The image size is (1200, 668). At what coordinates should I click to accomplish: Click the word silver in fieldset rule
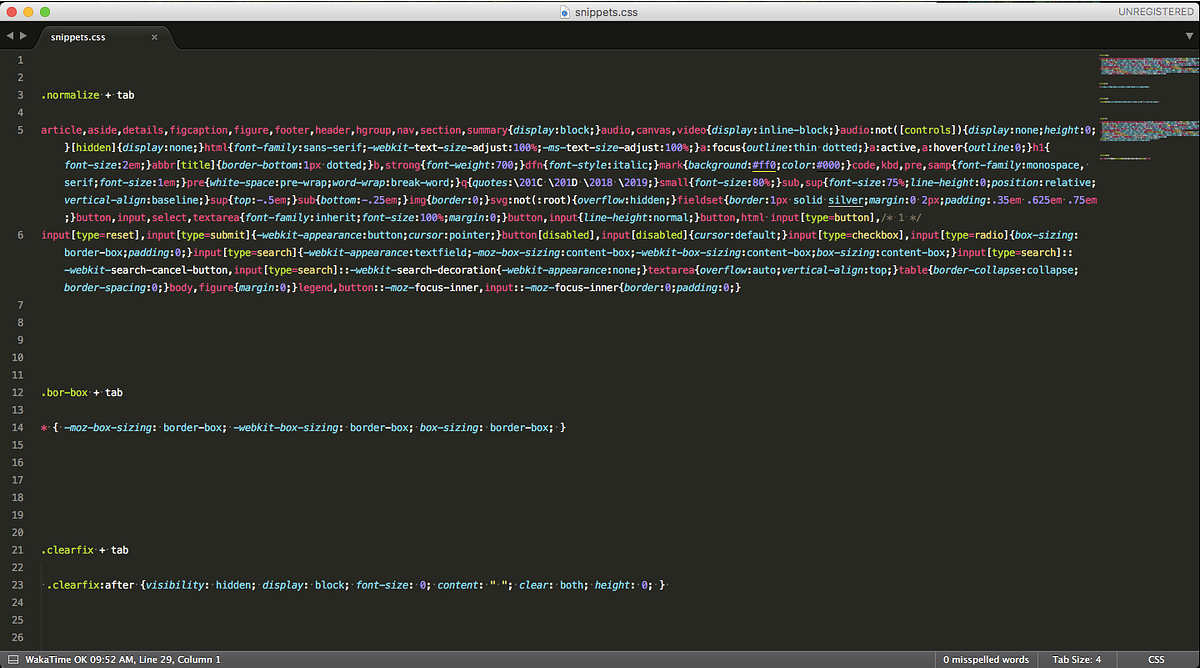pos(845,200)
